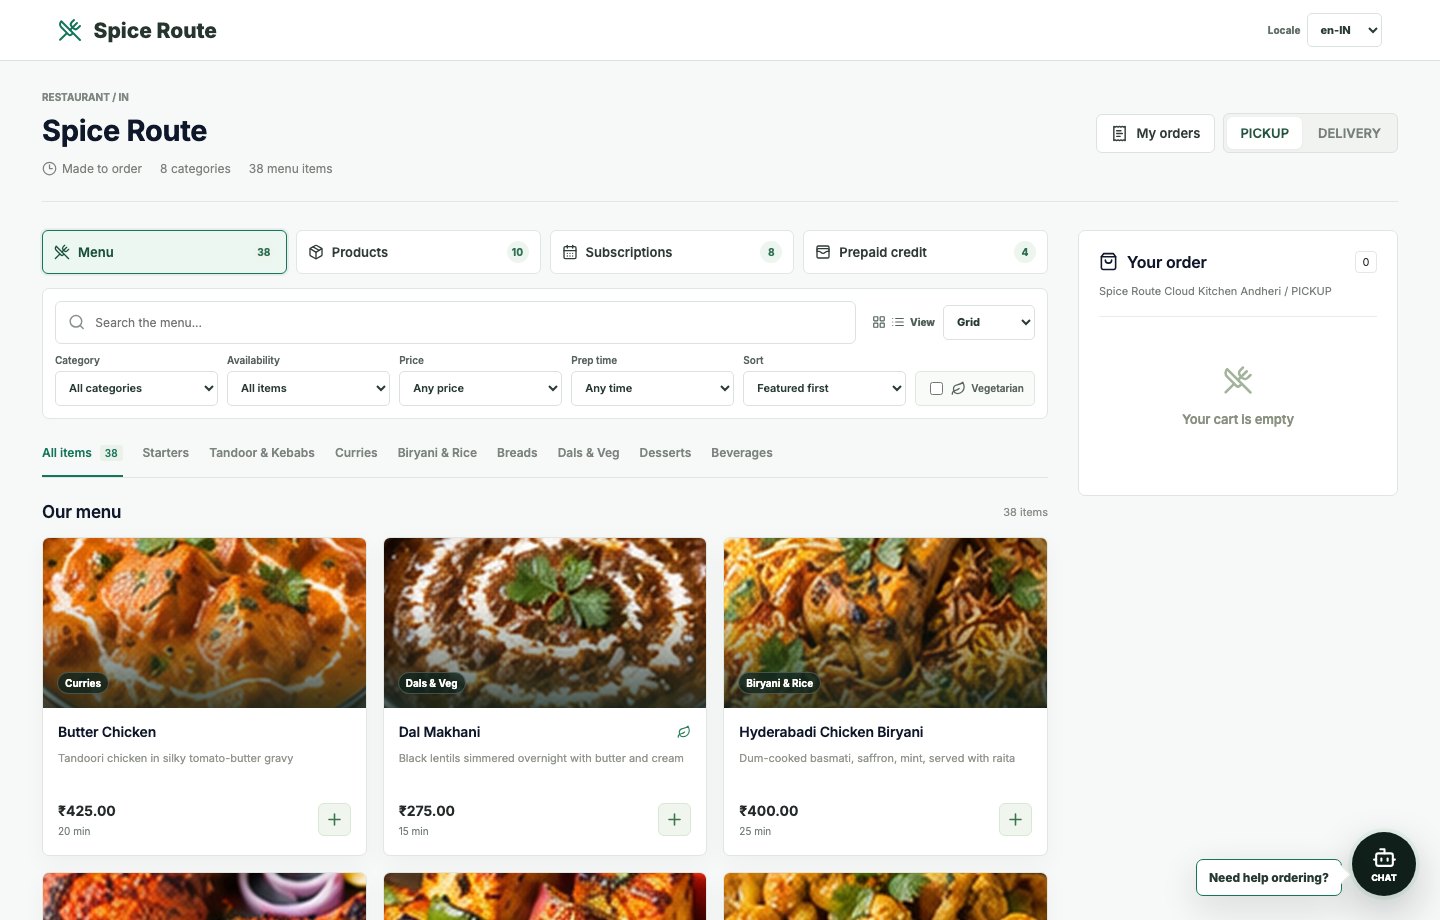Click the receipt icon in My orders
Screen dimensions: 1440x920
tap(1120, 133)
